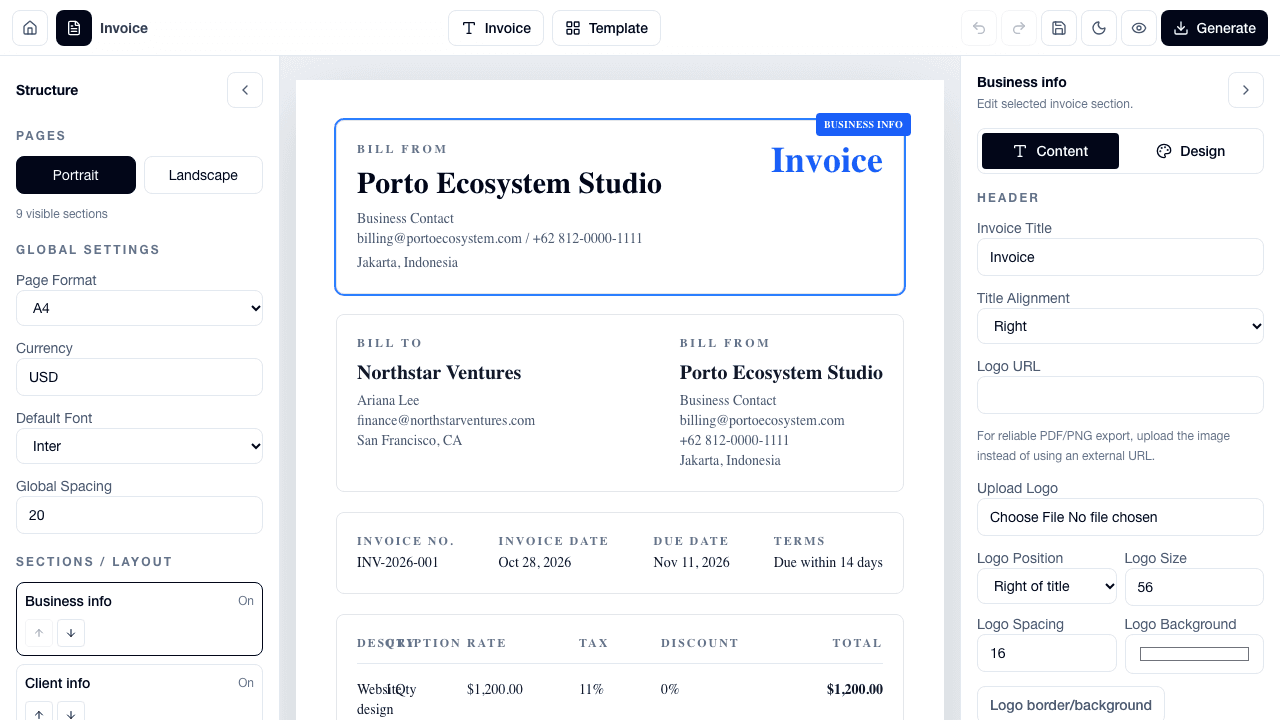Move Business info section down

(x=71, y=632)
